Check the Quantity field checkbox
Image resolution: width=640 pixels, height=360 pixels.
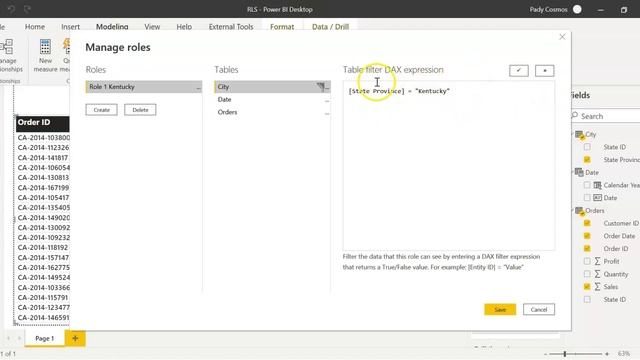point(587,274)
